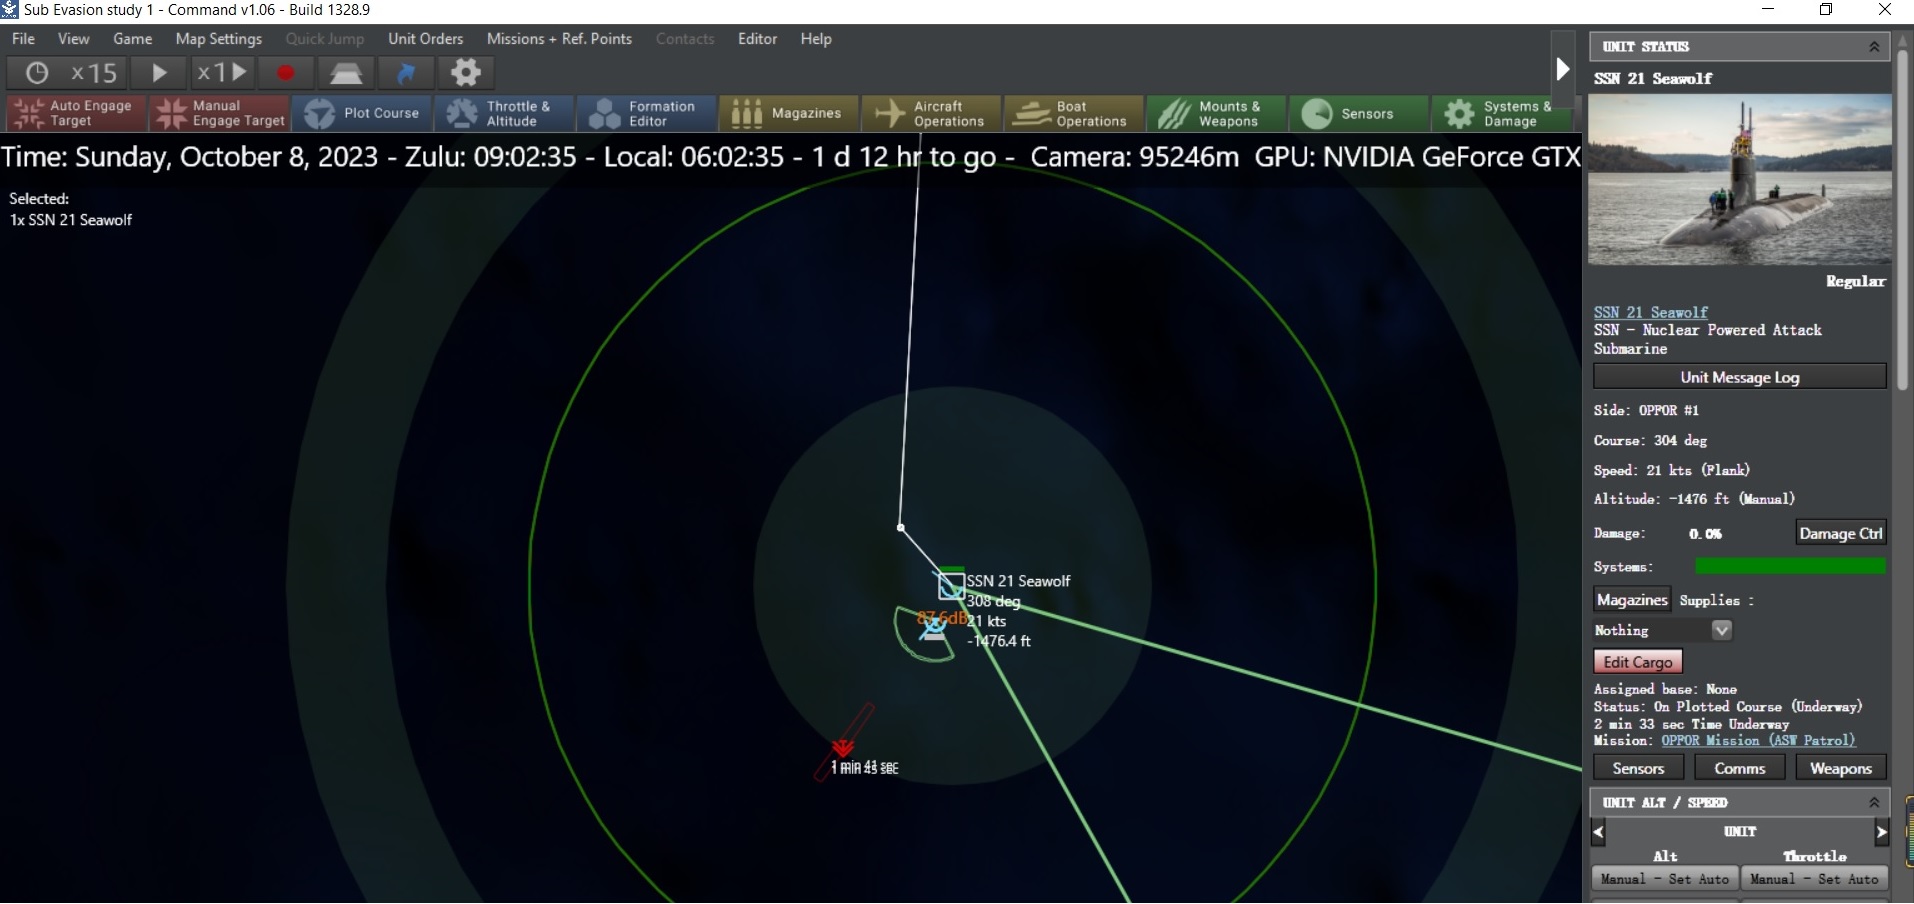Click the Comms button
The width and height of the screenshot is (1914, 904).
coord(1740,768)
